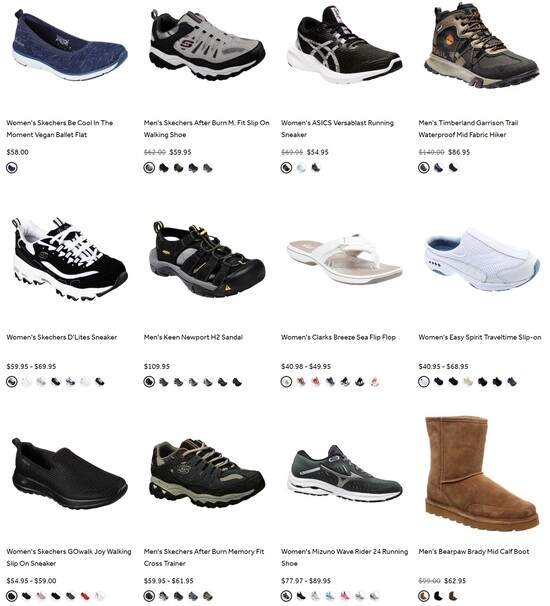Choose the cream swatch under Easy Spirit Traveltime
The width and height of the screenshot is (550, 606).
click(x=468, y=382)
